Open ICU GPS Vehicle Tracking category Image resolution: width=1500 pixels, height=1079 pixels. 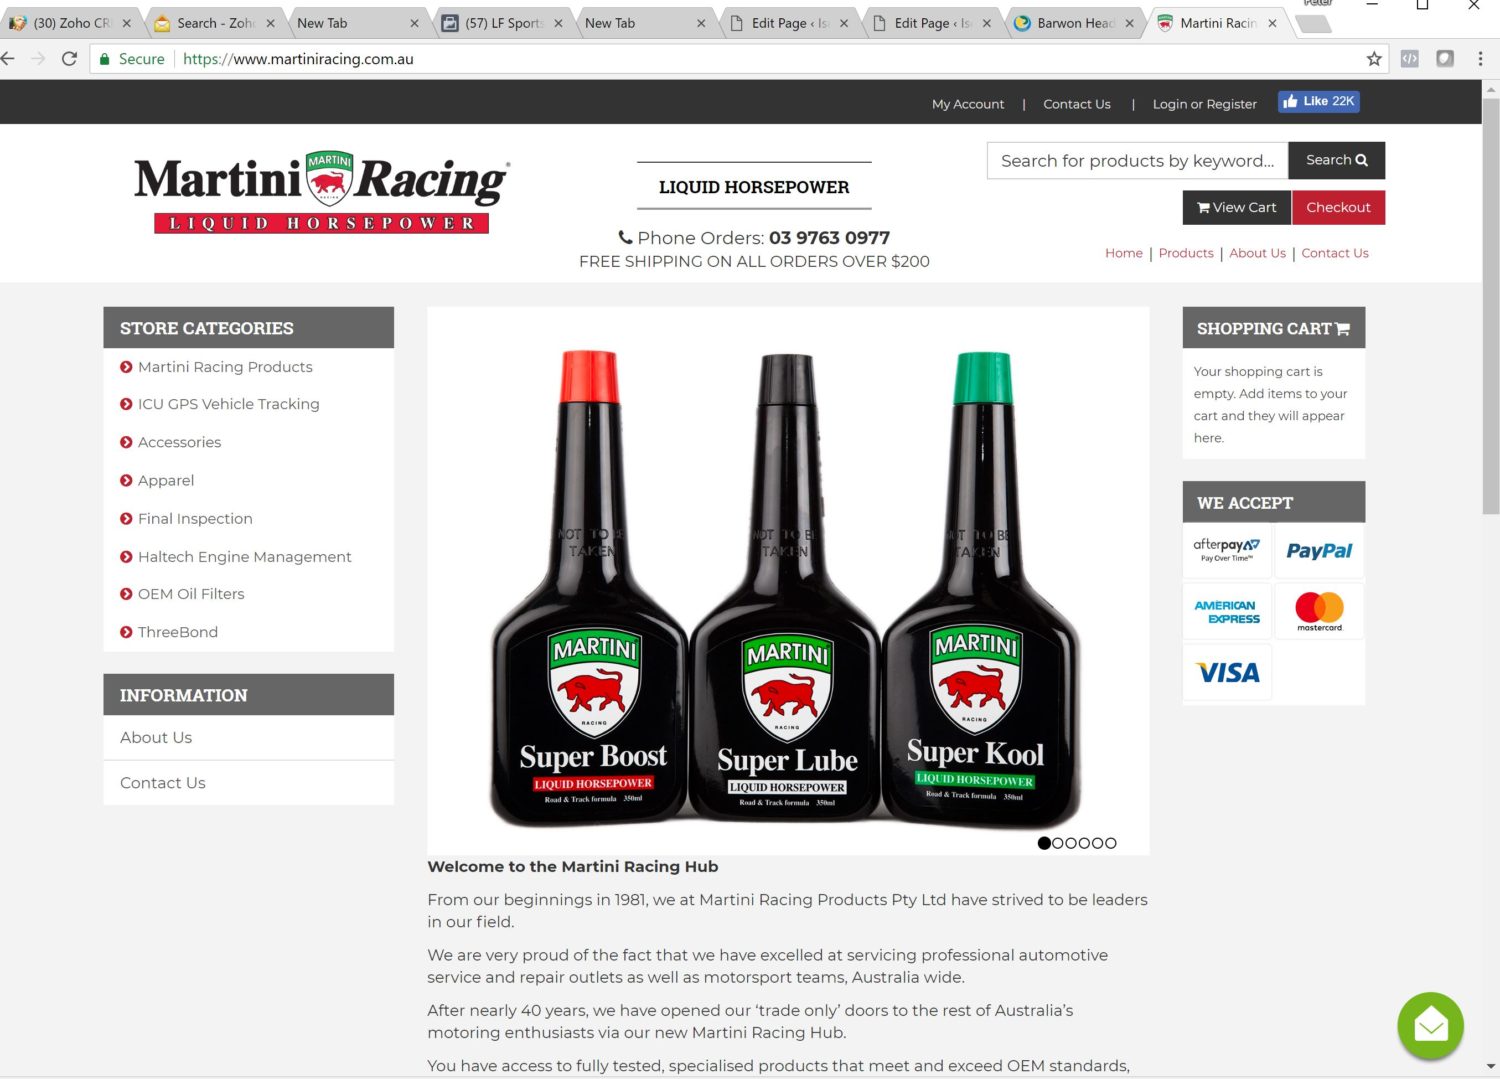point(228,404)
